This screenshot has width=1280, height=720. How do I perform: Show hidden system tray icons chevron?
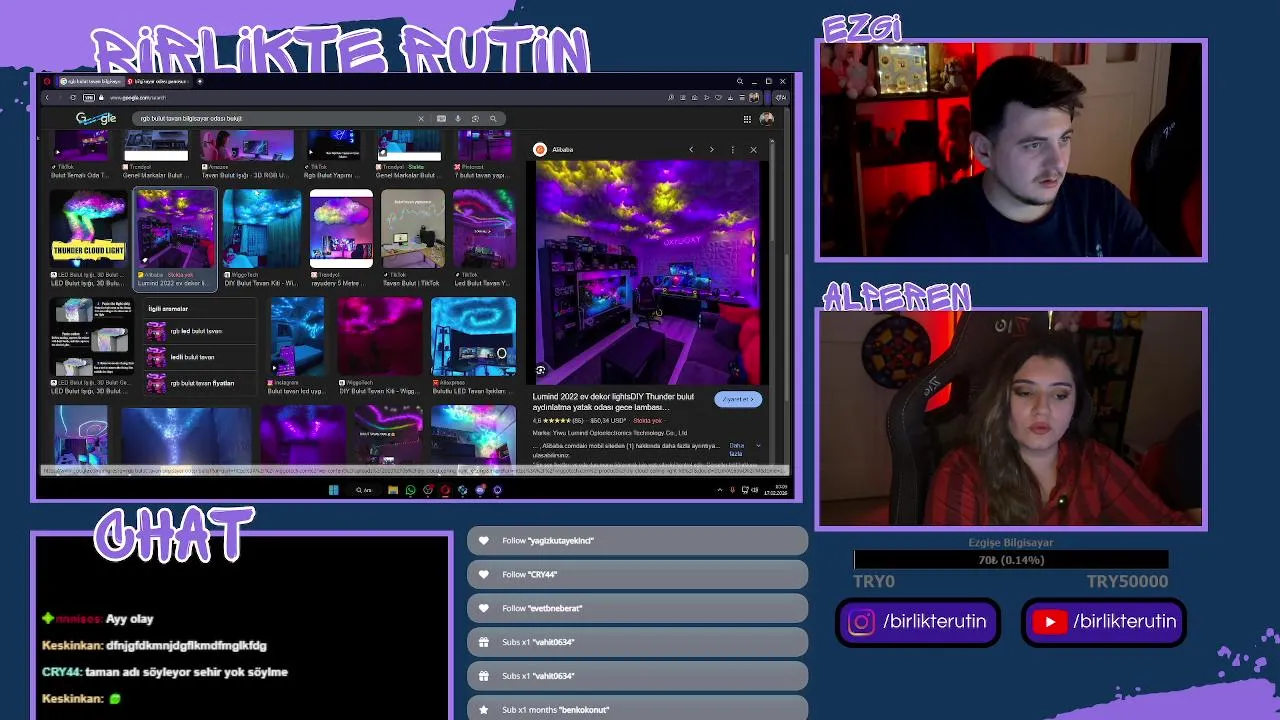point(719,490)
